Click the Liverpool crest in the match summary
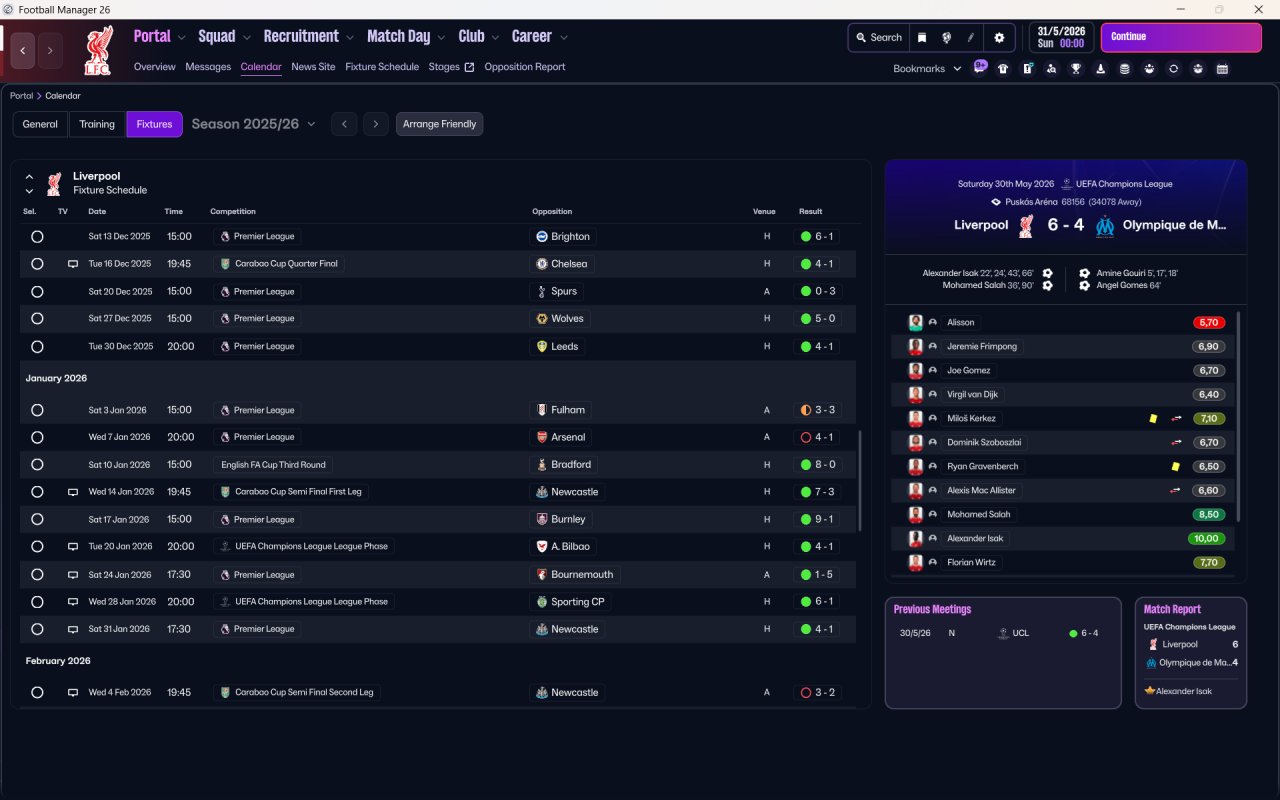 (x=1026, y=226)
